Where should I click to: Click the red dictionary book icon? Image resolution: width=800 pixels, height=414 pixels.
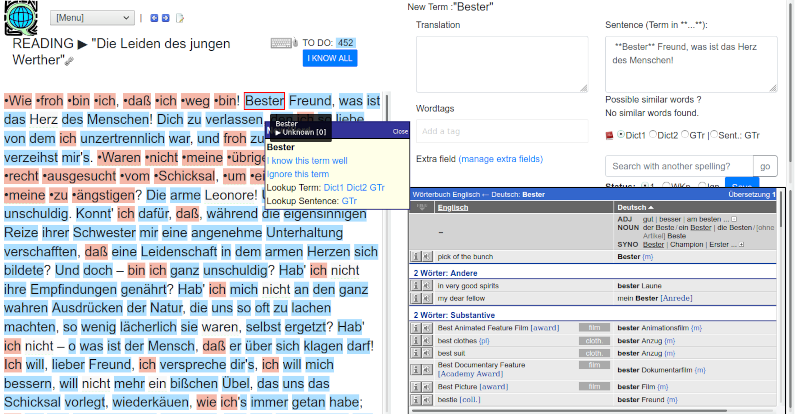pyautogui.click(x=609, y=136)
